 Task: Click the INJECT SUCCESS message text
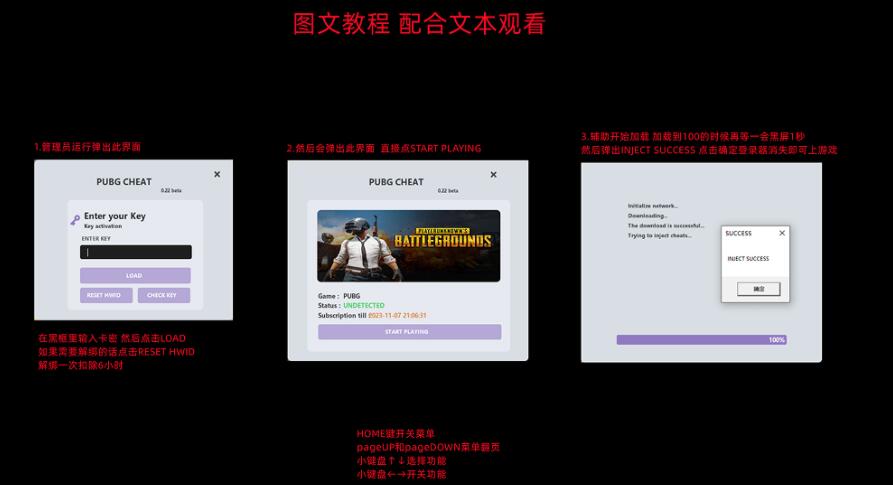(x=748, y=258)
